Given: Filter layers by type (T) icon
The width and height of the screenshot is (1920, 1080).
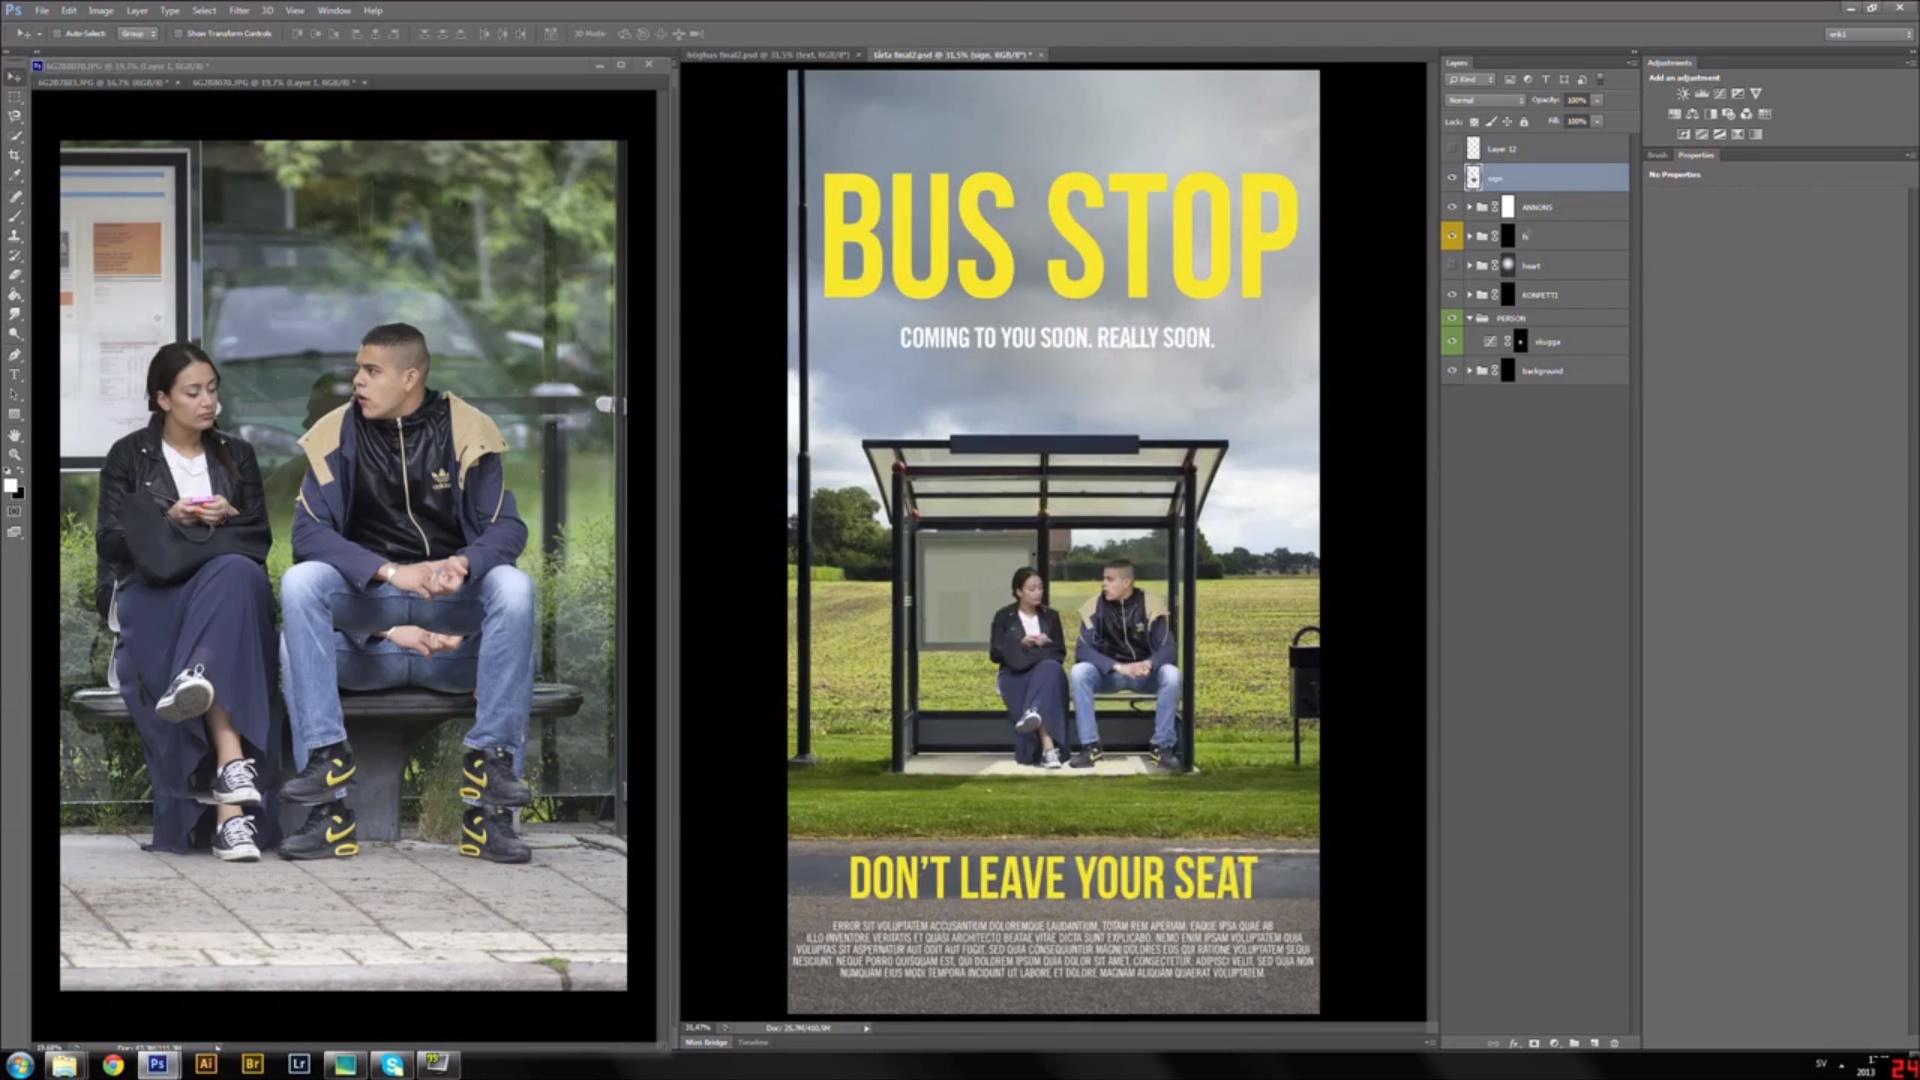Looking at the screenshot, I should [1545, 80].
